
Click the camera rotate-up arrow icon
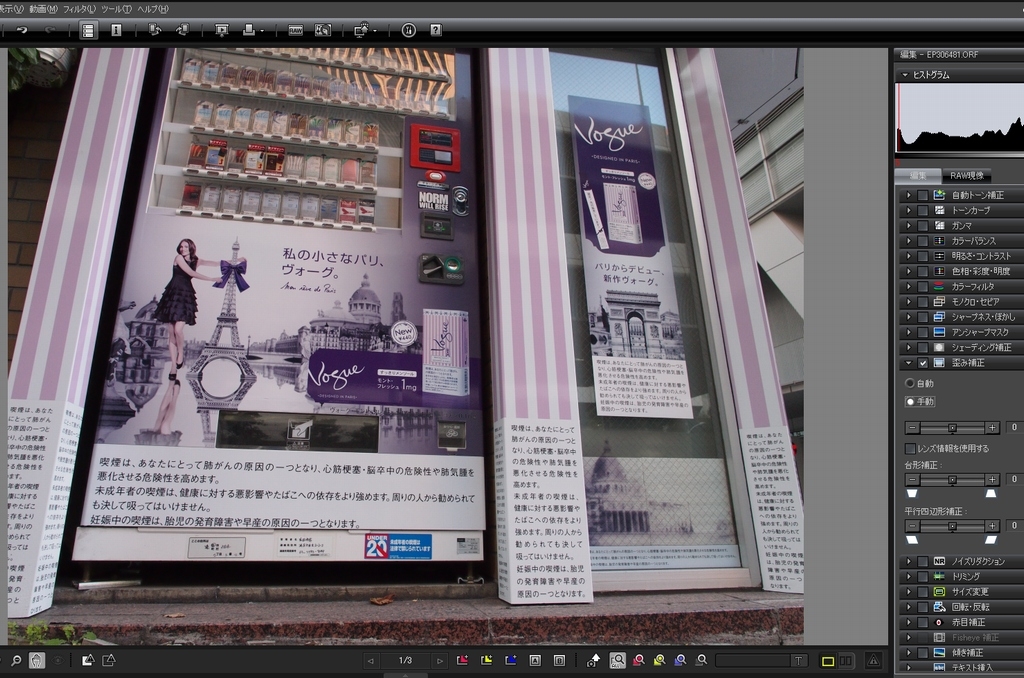coord(593,661)
